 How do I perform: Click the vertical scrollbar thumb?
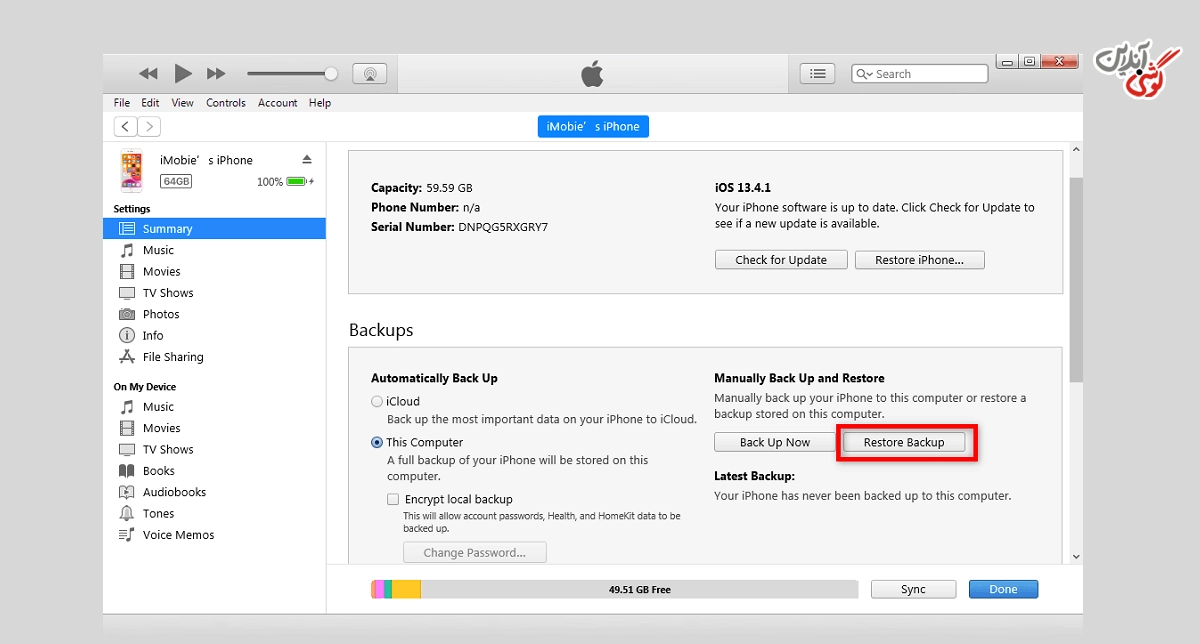point(1076,280)
